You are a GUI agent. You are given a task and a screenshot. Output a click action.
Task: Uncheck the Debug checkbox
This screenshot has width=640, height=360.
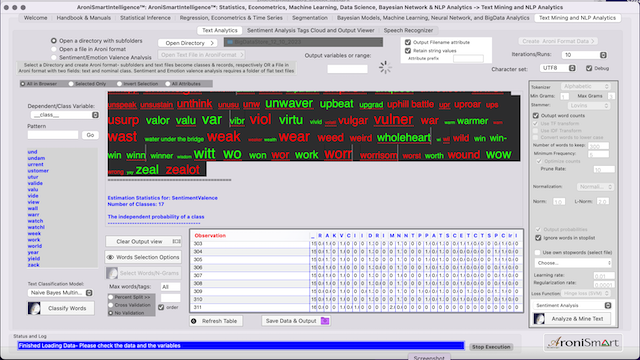click(x=589, y=68)
